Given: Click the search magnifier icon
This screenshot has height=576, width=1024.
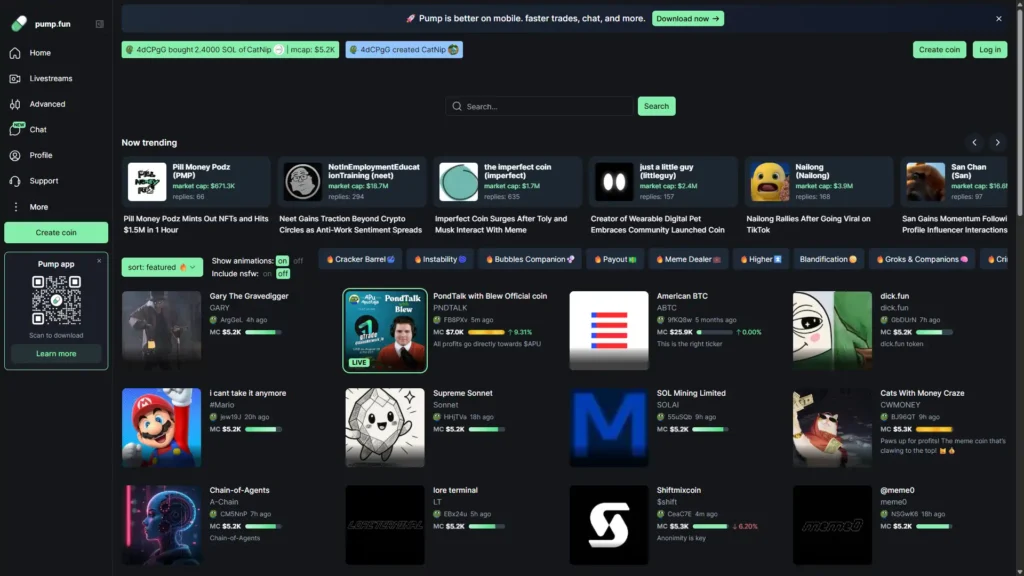Looking at the screenshot, I should (457, 106).
